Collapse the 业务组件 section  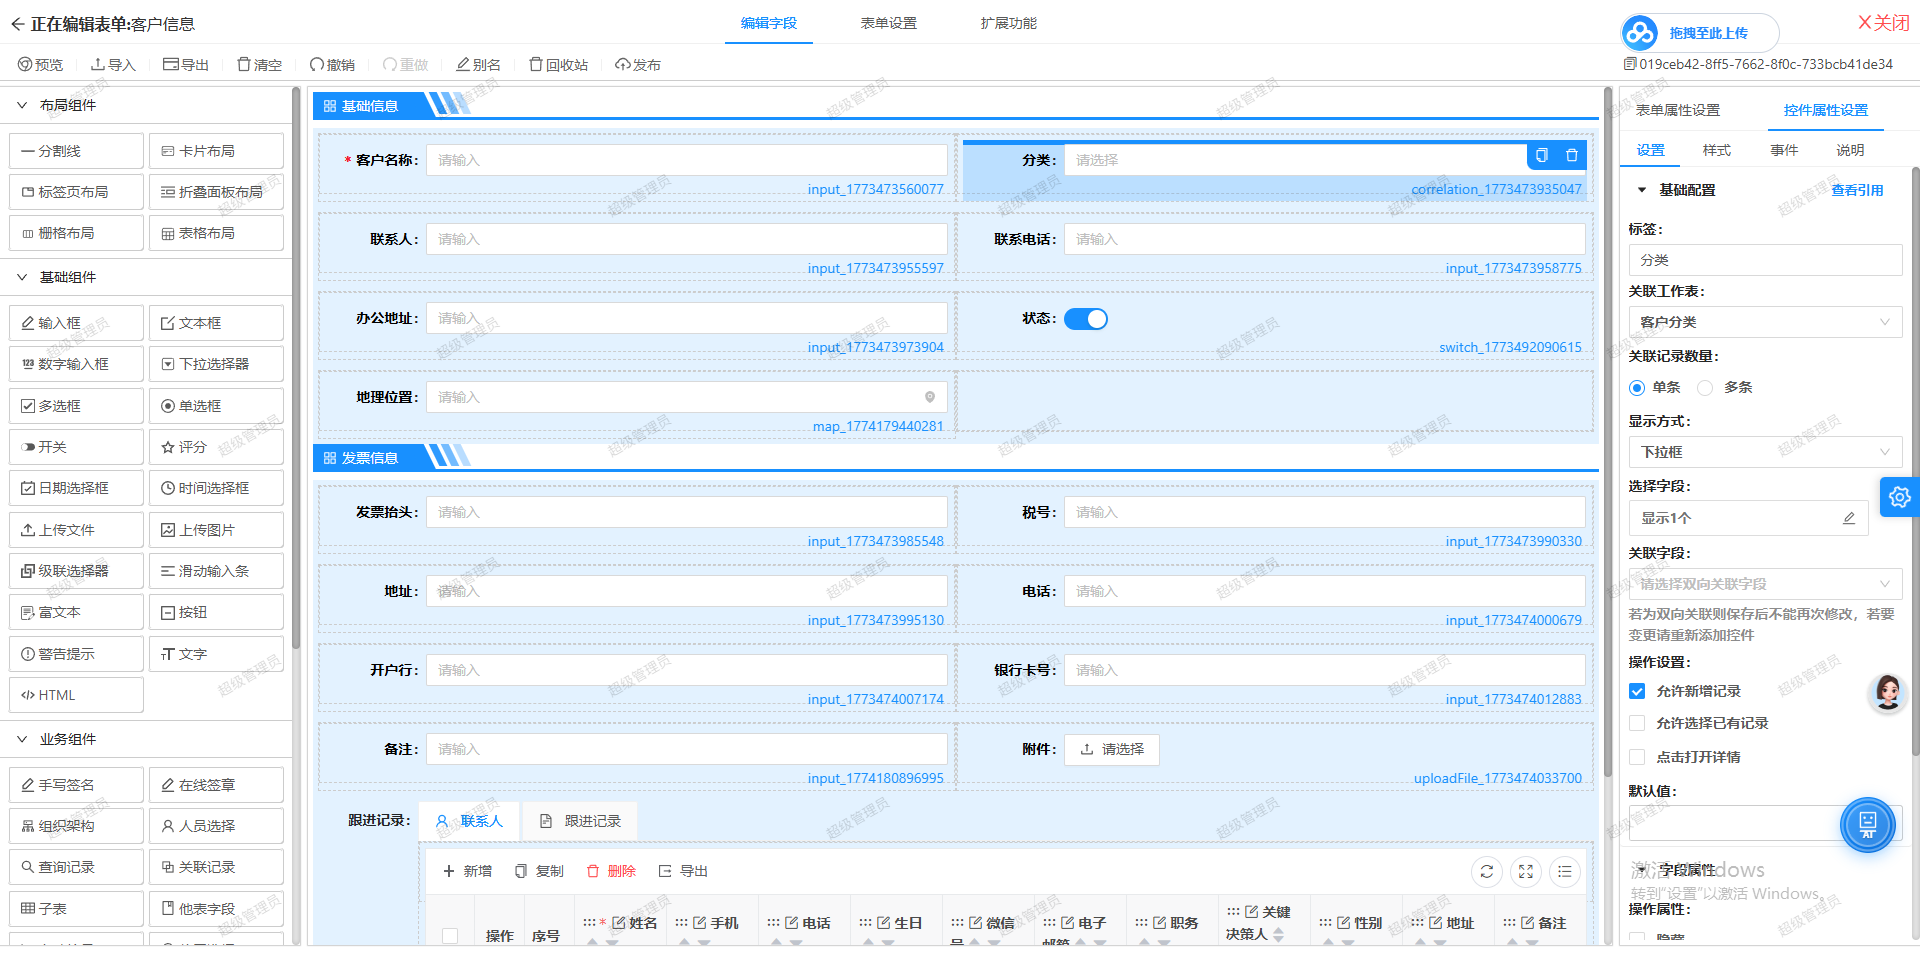[x=22, y=739]
